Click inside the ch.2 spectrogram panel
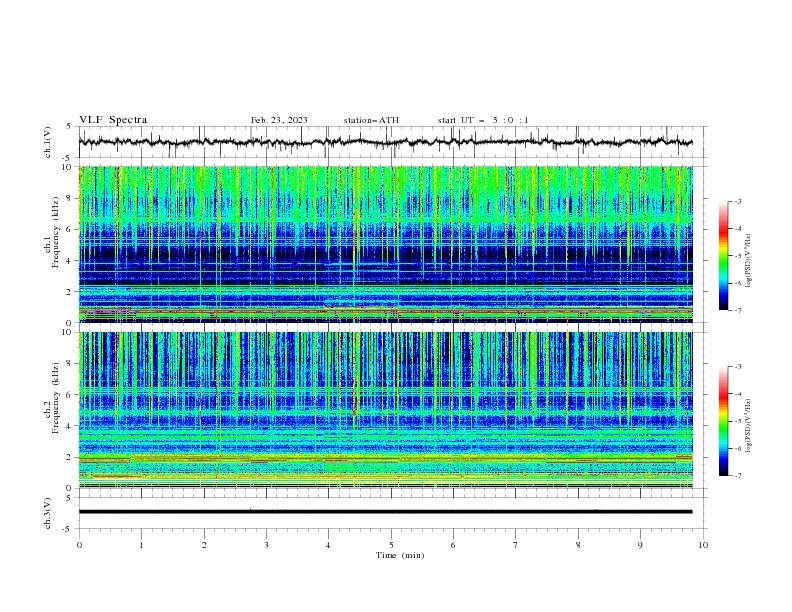792x612 pixels. point(390,410)
